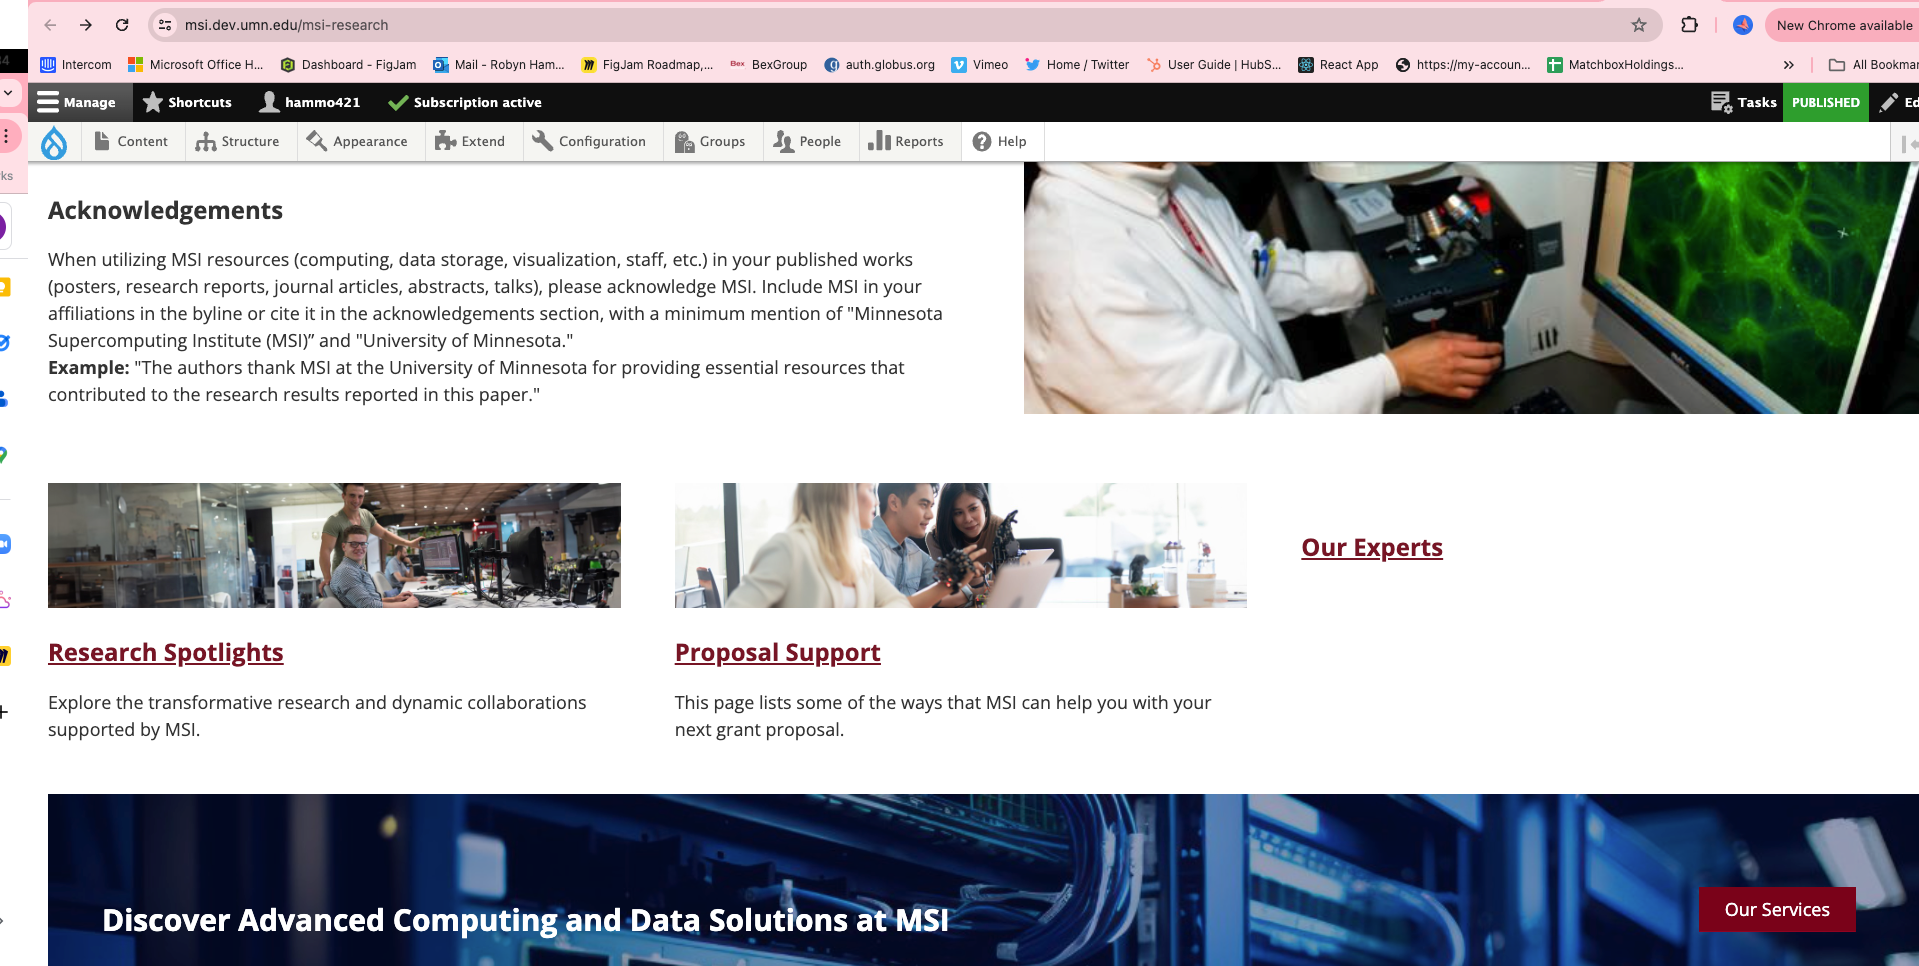Toggle the hammo421 user tray
Viewport: 1919px width, 966px height.
pos(309,102)
